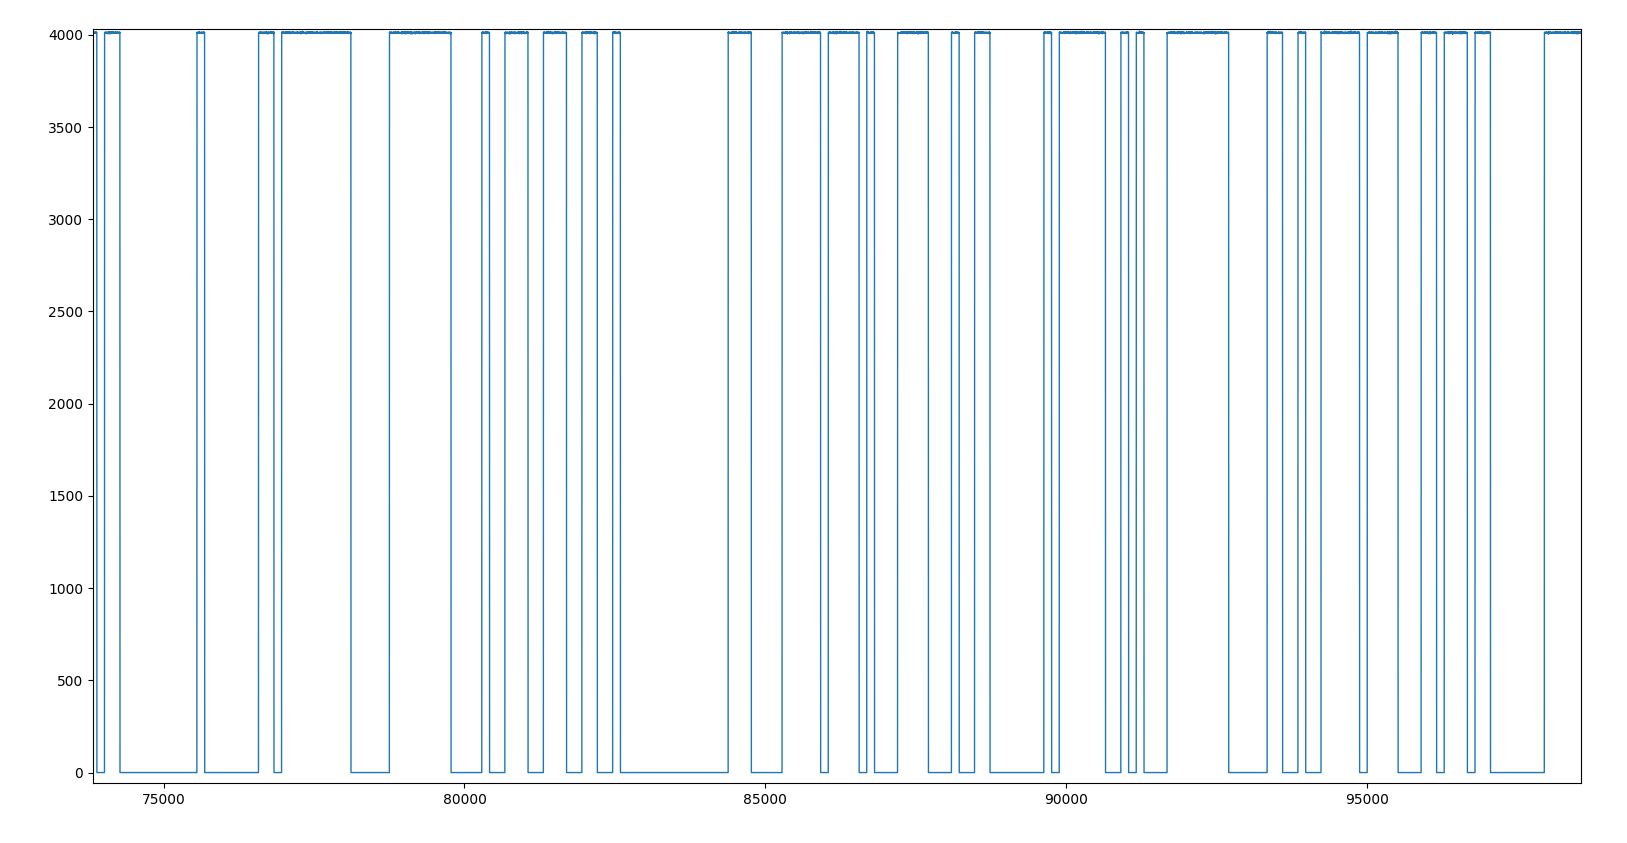The height and width of the screenshot is (843, 1627).
Task: Click the y-axis label 500
Action: coord(70,681)
